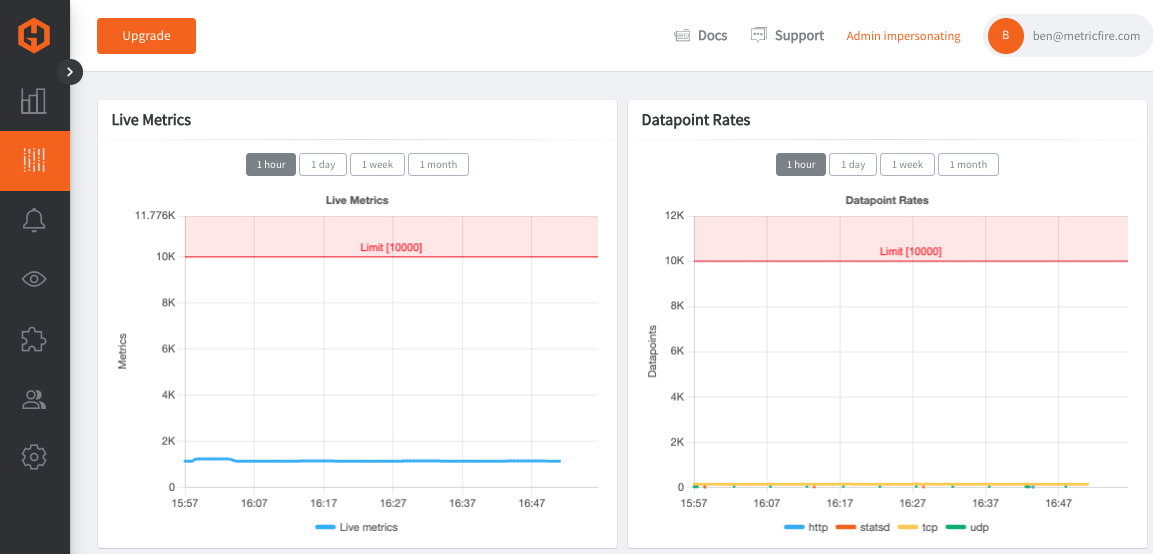The height and width of the screenshot is (554, 1153).
Task: Open the dashboards bar chart sidebar icon
Action: coord(34,101)
